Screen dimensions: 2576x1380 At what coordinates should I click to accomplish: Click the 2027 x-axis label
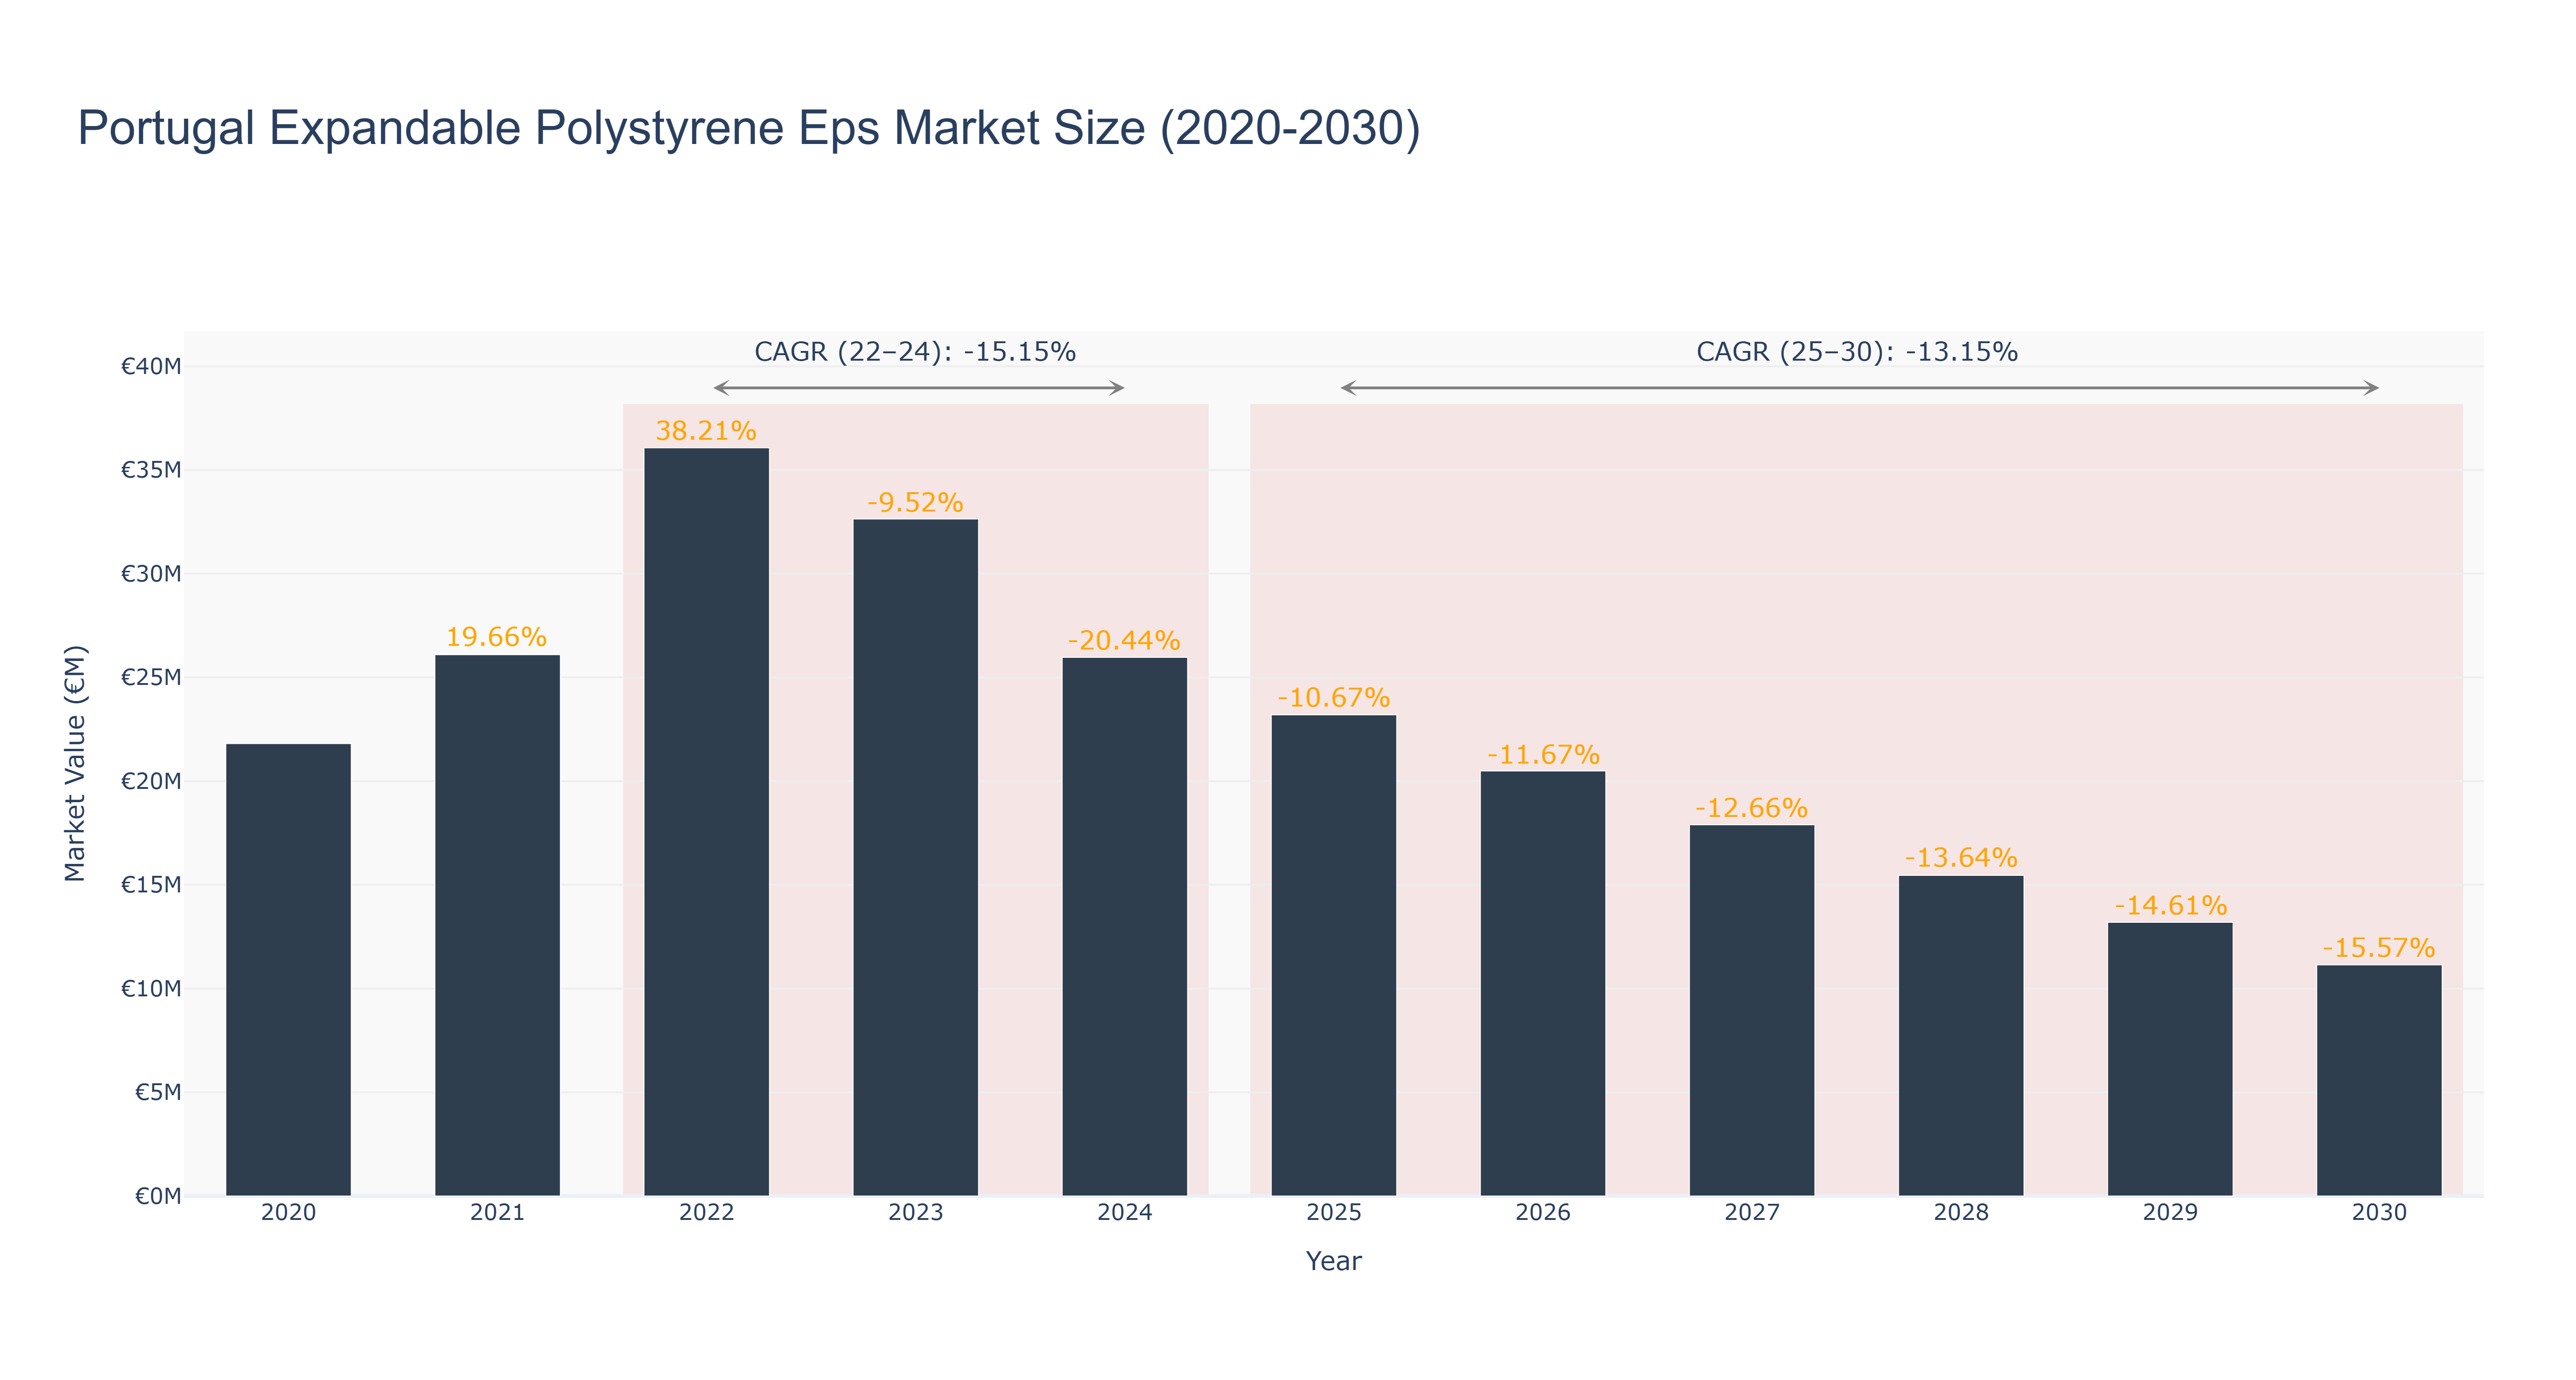pos(1751,1213)
